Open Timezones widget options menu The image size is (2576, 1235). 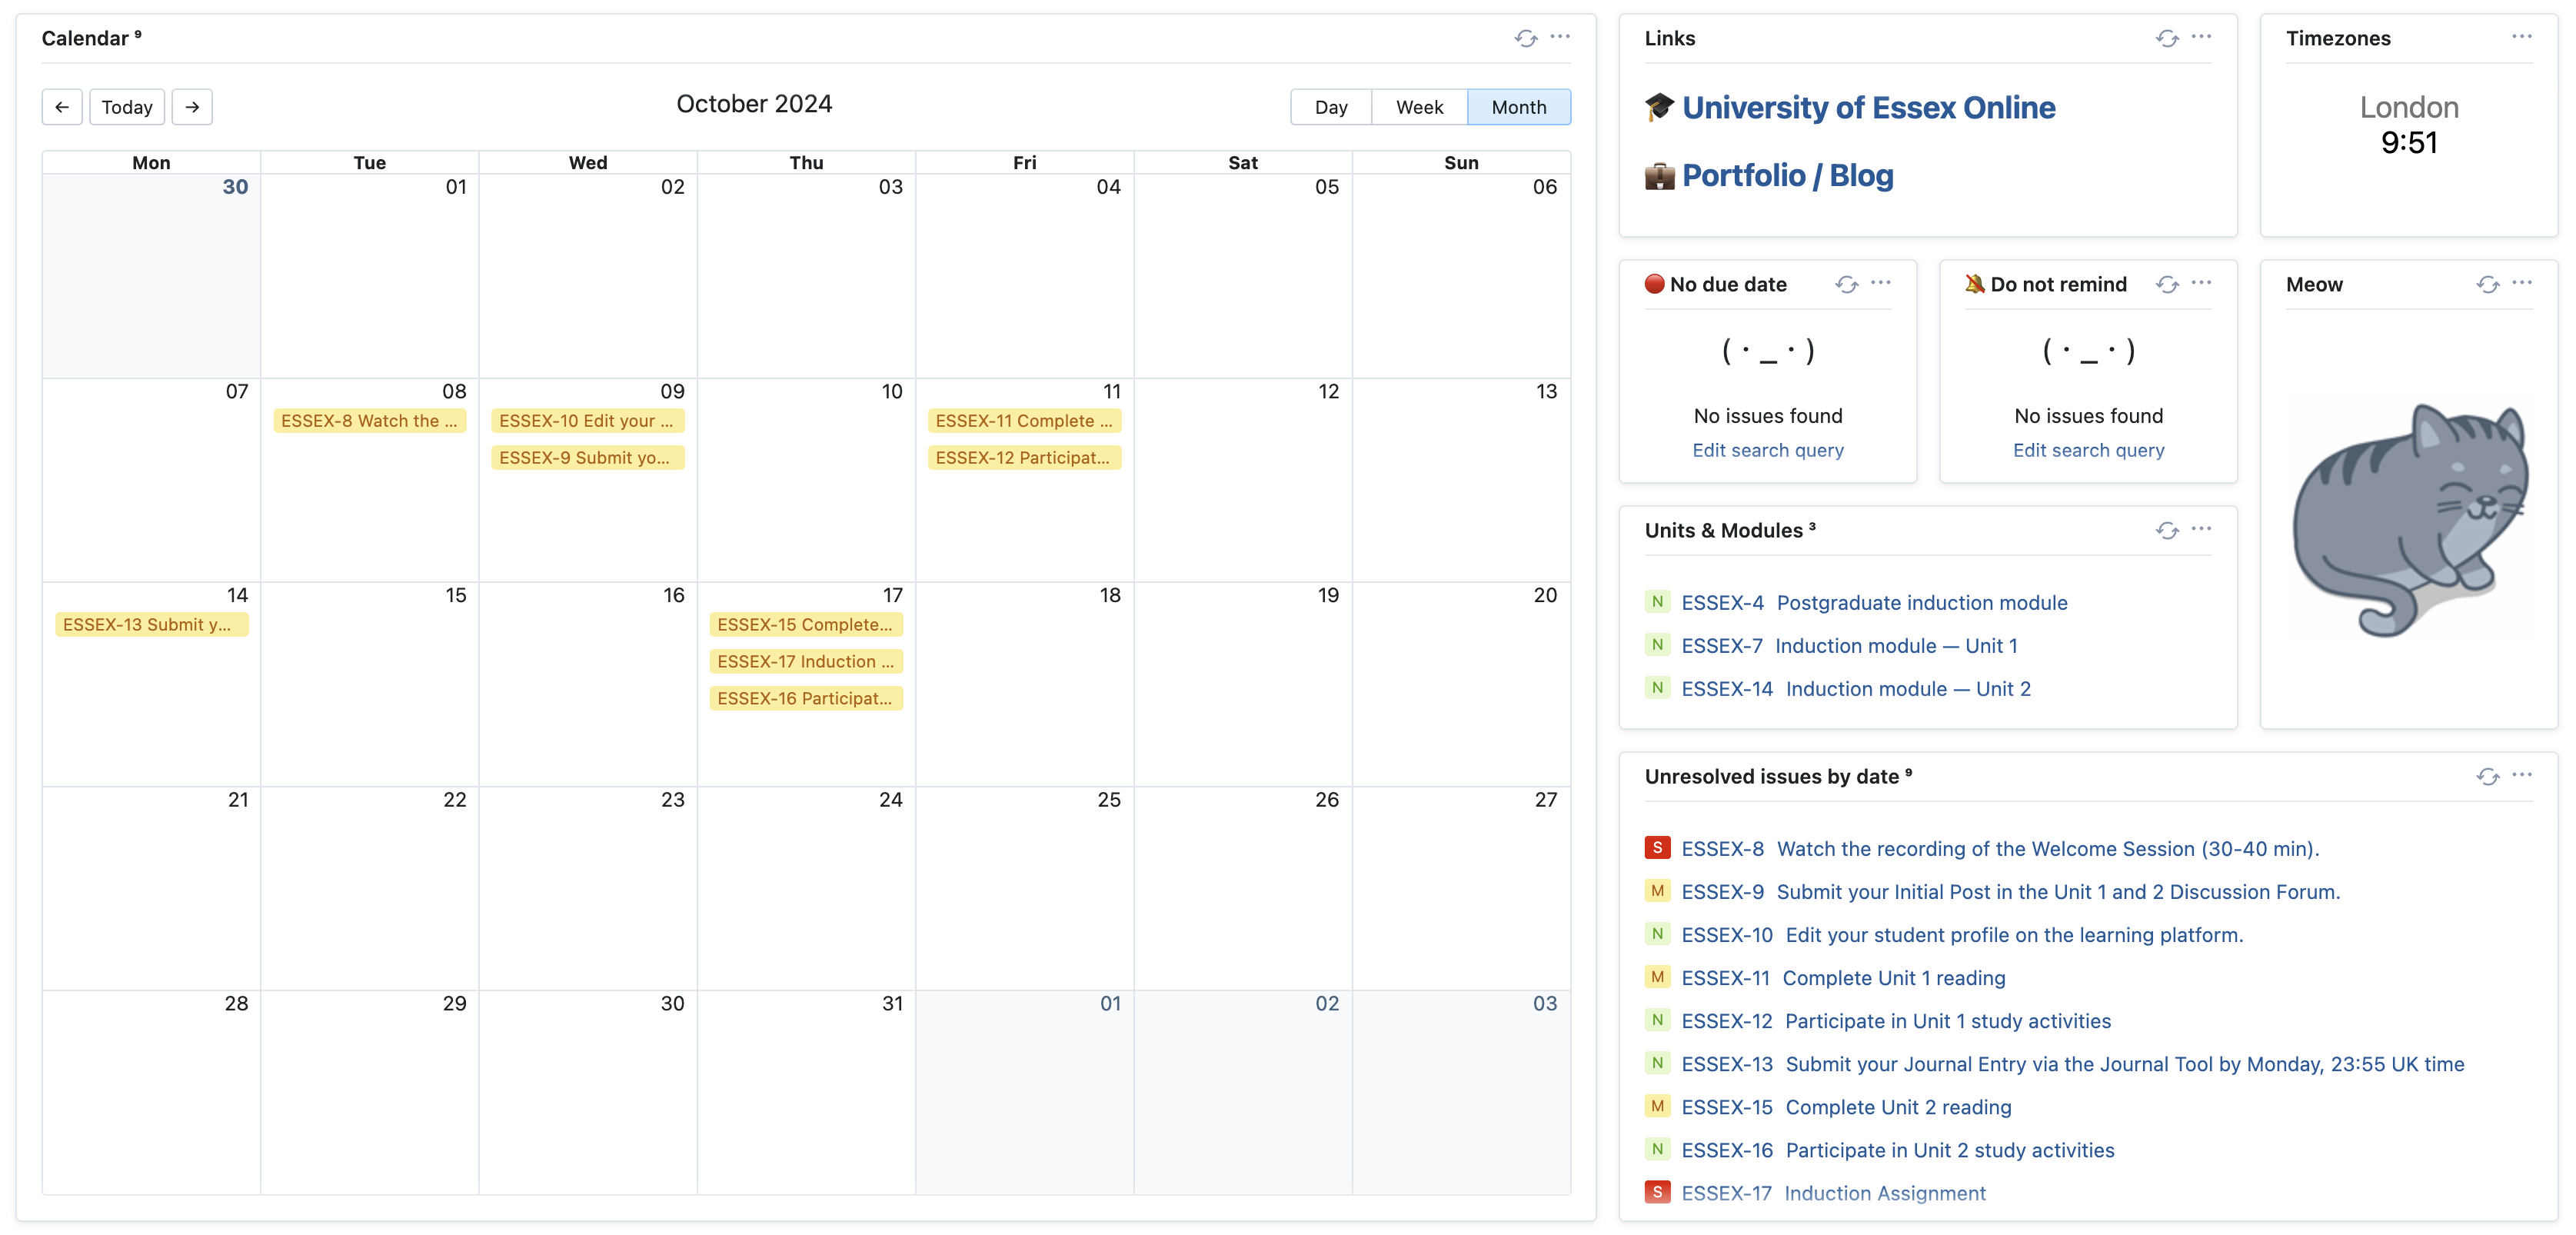(x=2522, y=37)
